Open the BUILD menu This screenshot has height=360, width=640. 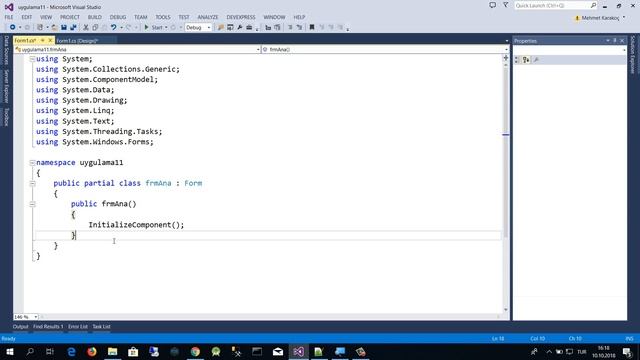(95, 17)
